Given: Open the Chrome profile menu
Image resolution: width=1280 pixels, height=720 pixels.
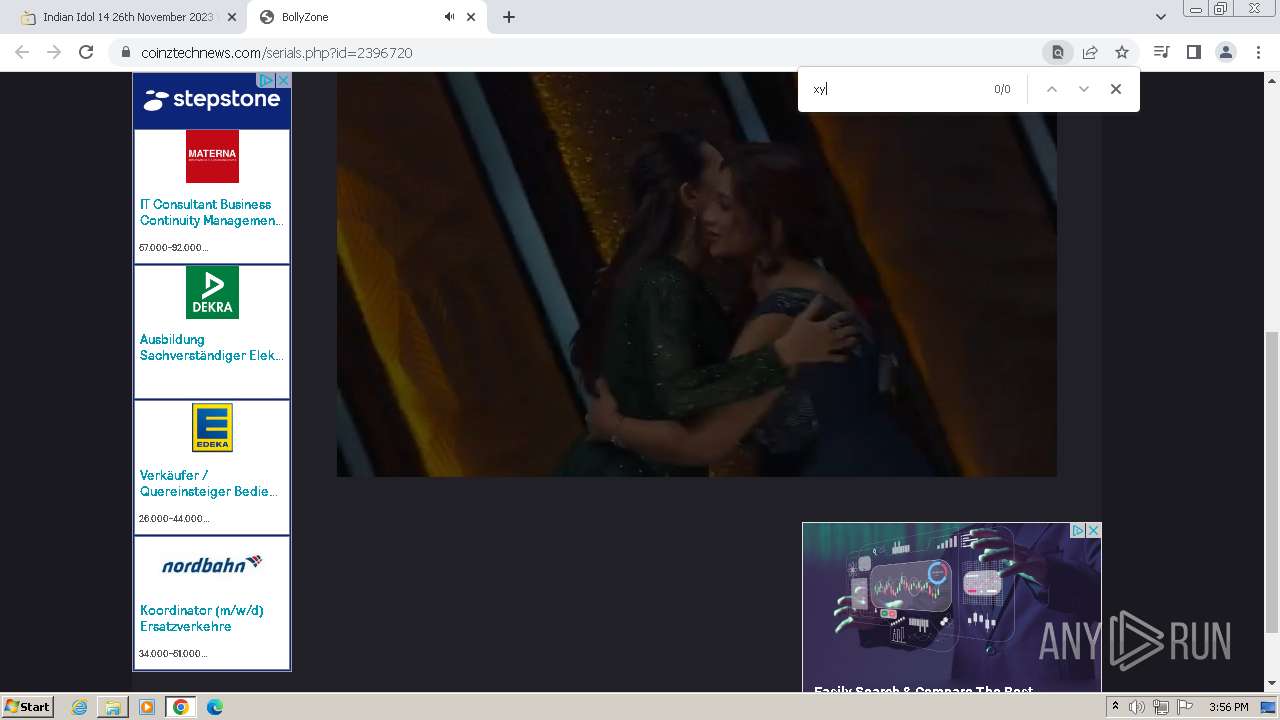Looking at the screenshot, I should point(1225,52).
